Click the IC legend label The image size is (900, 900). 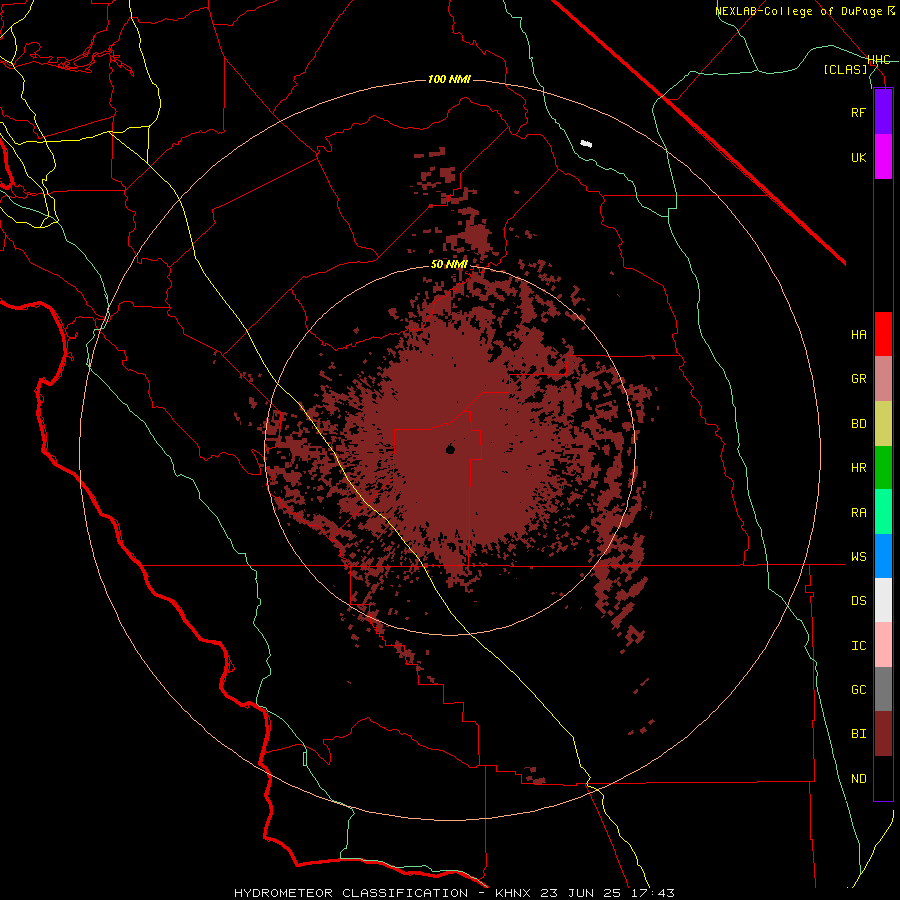858,646
